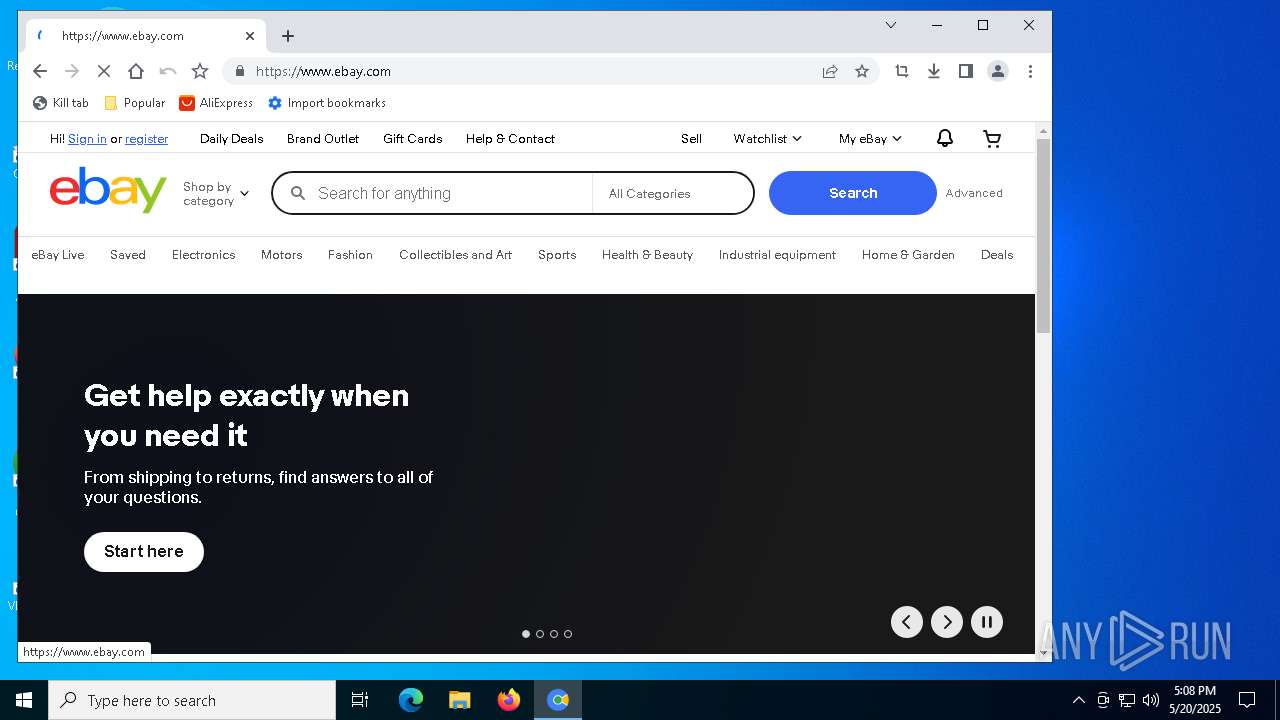Image resolution: width=1280 pixels, height=720 pixels.
Task: Open the Deals category
Action: point(997,255)
